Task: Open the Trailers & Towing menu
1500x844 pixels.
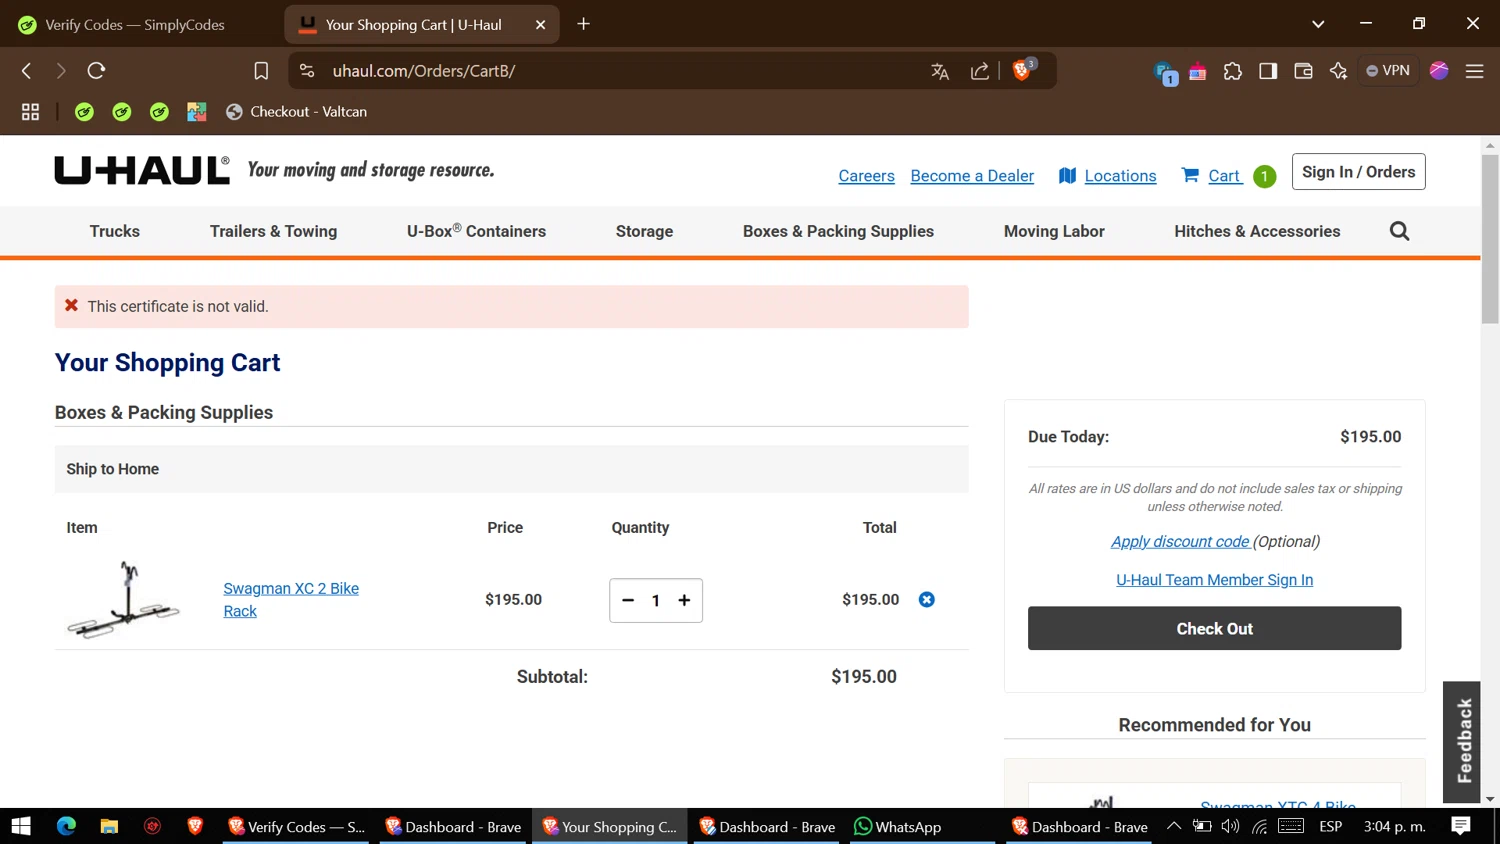Action: coord(273,231)
